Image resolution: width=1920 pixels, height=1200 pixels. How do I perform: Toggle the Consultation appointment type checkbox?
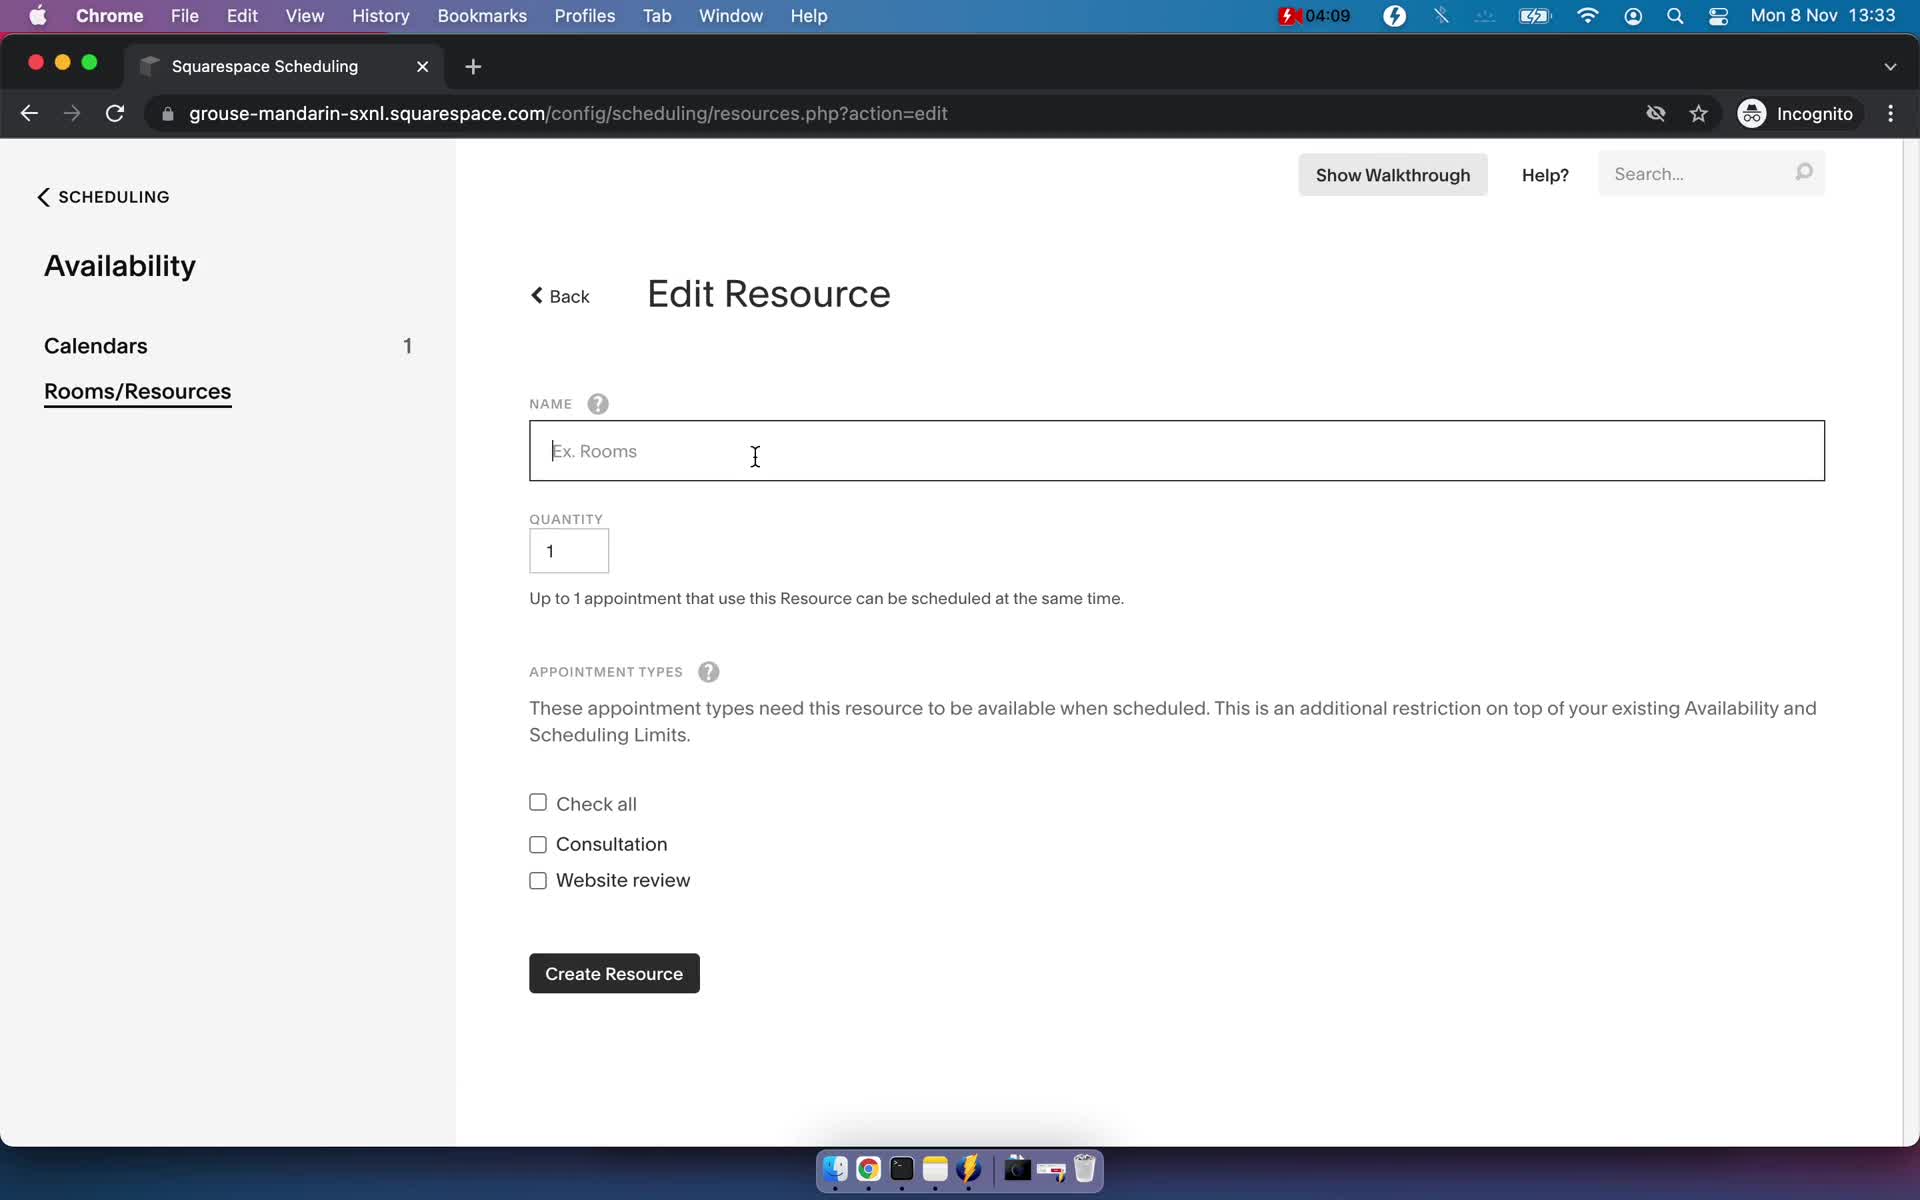pos(538,843)
